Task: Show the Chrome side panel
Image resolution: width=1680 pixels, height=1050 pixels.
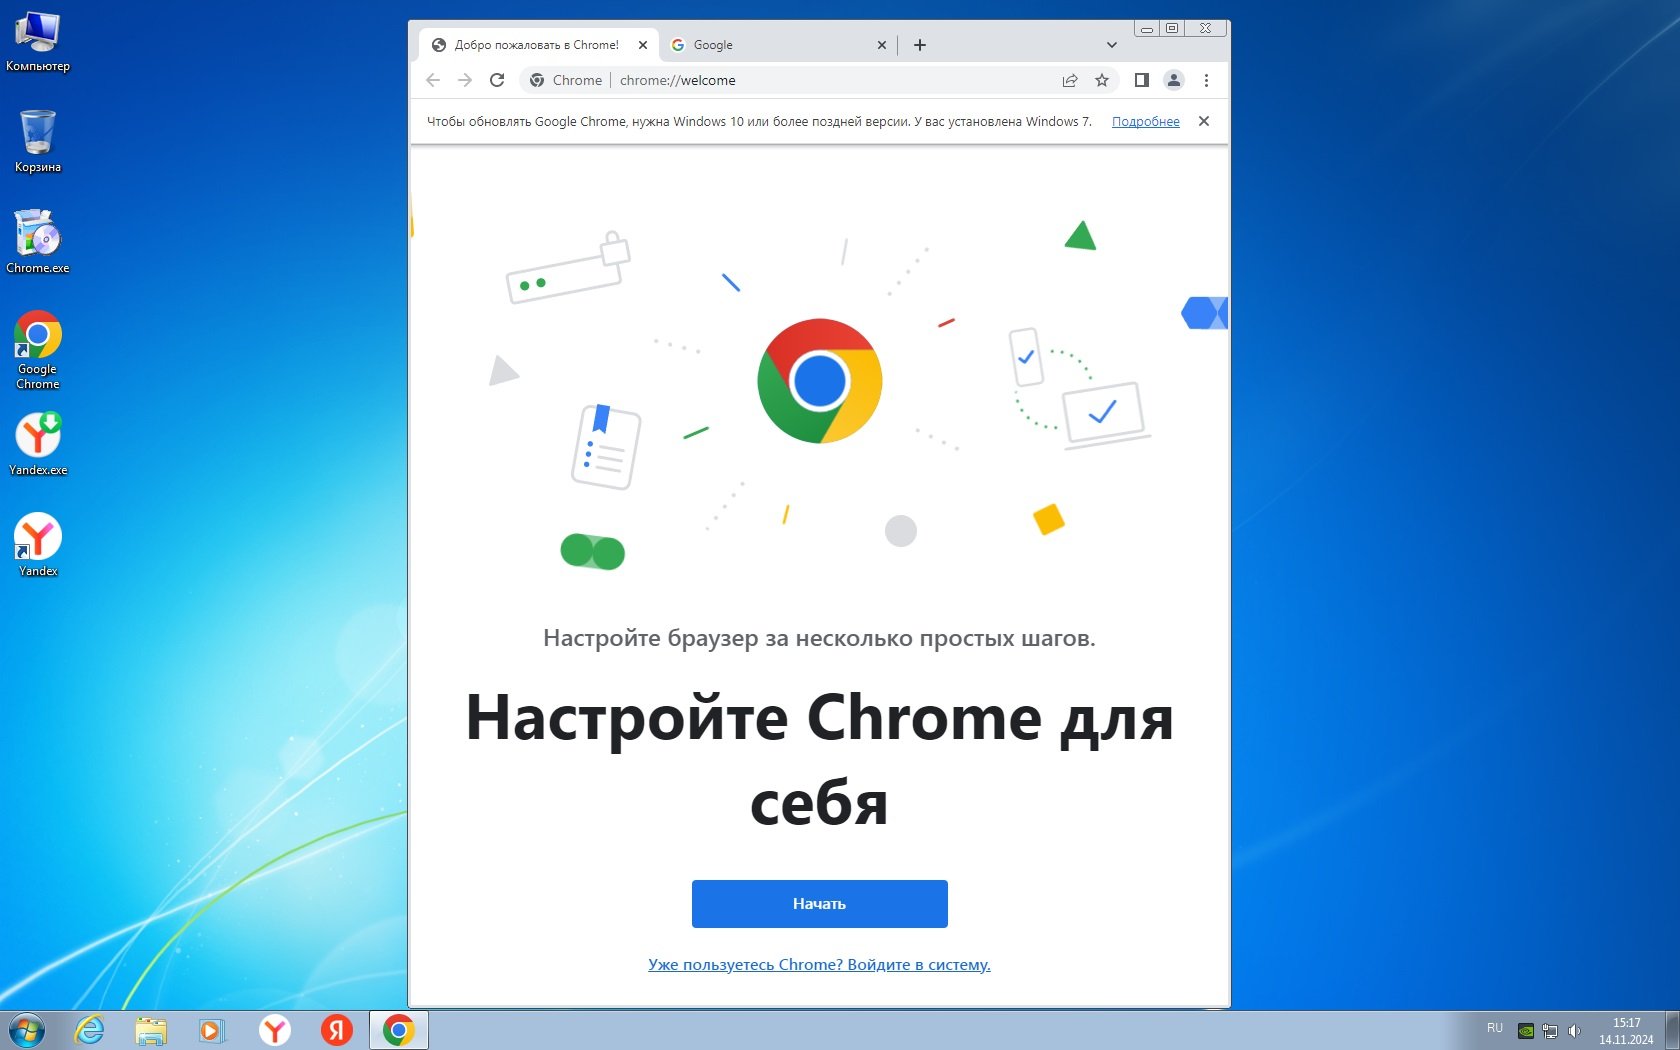Action: coord(1142,80)
